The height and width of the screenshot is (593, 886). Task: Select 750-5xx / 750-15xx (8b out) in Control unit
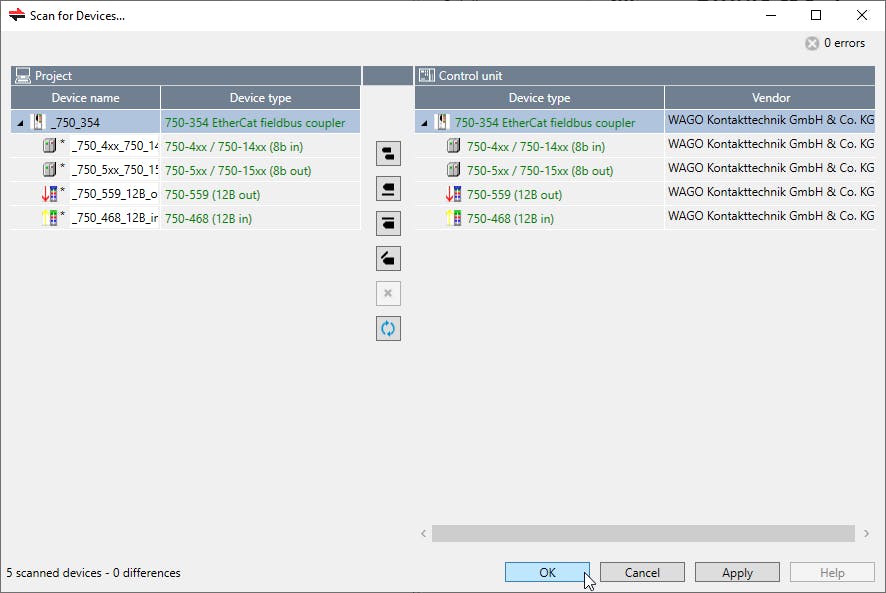pos(540,170)
